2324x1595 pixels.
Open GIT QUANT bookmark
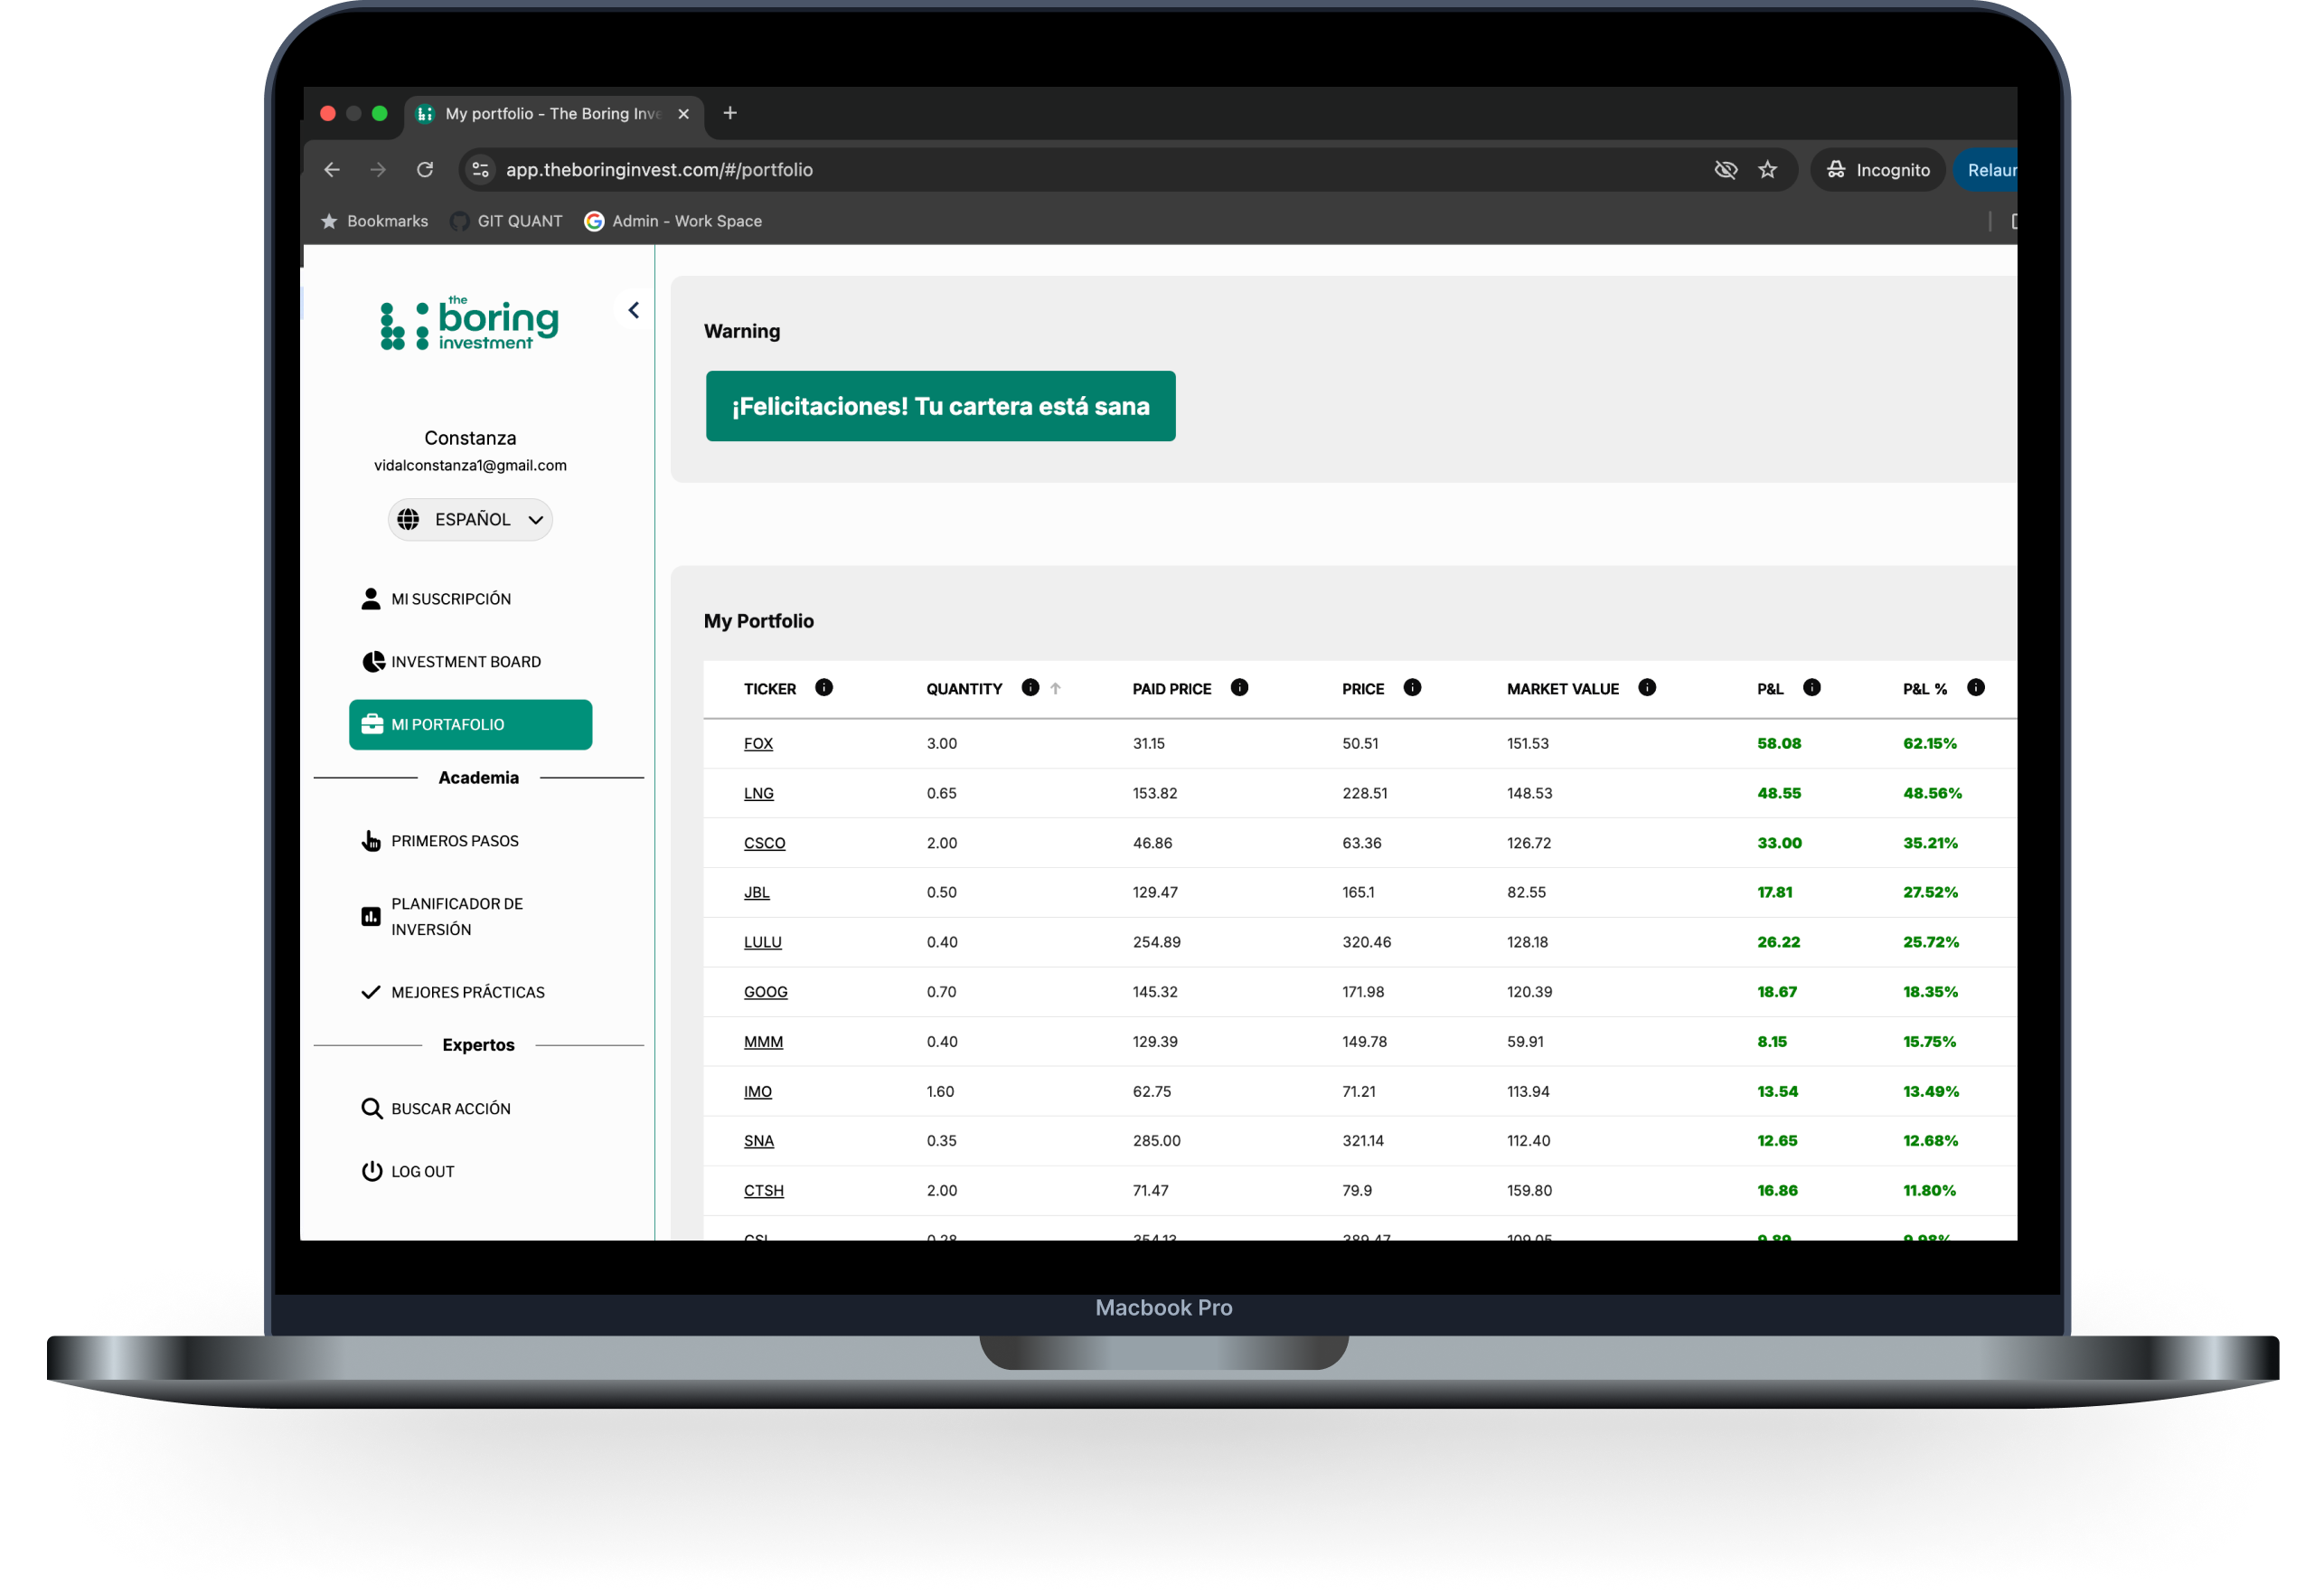(507, 221)
